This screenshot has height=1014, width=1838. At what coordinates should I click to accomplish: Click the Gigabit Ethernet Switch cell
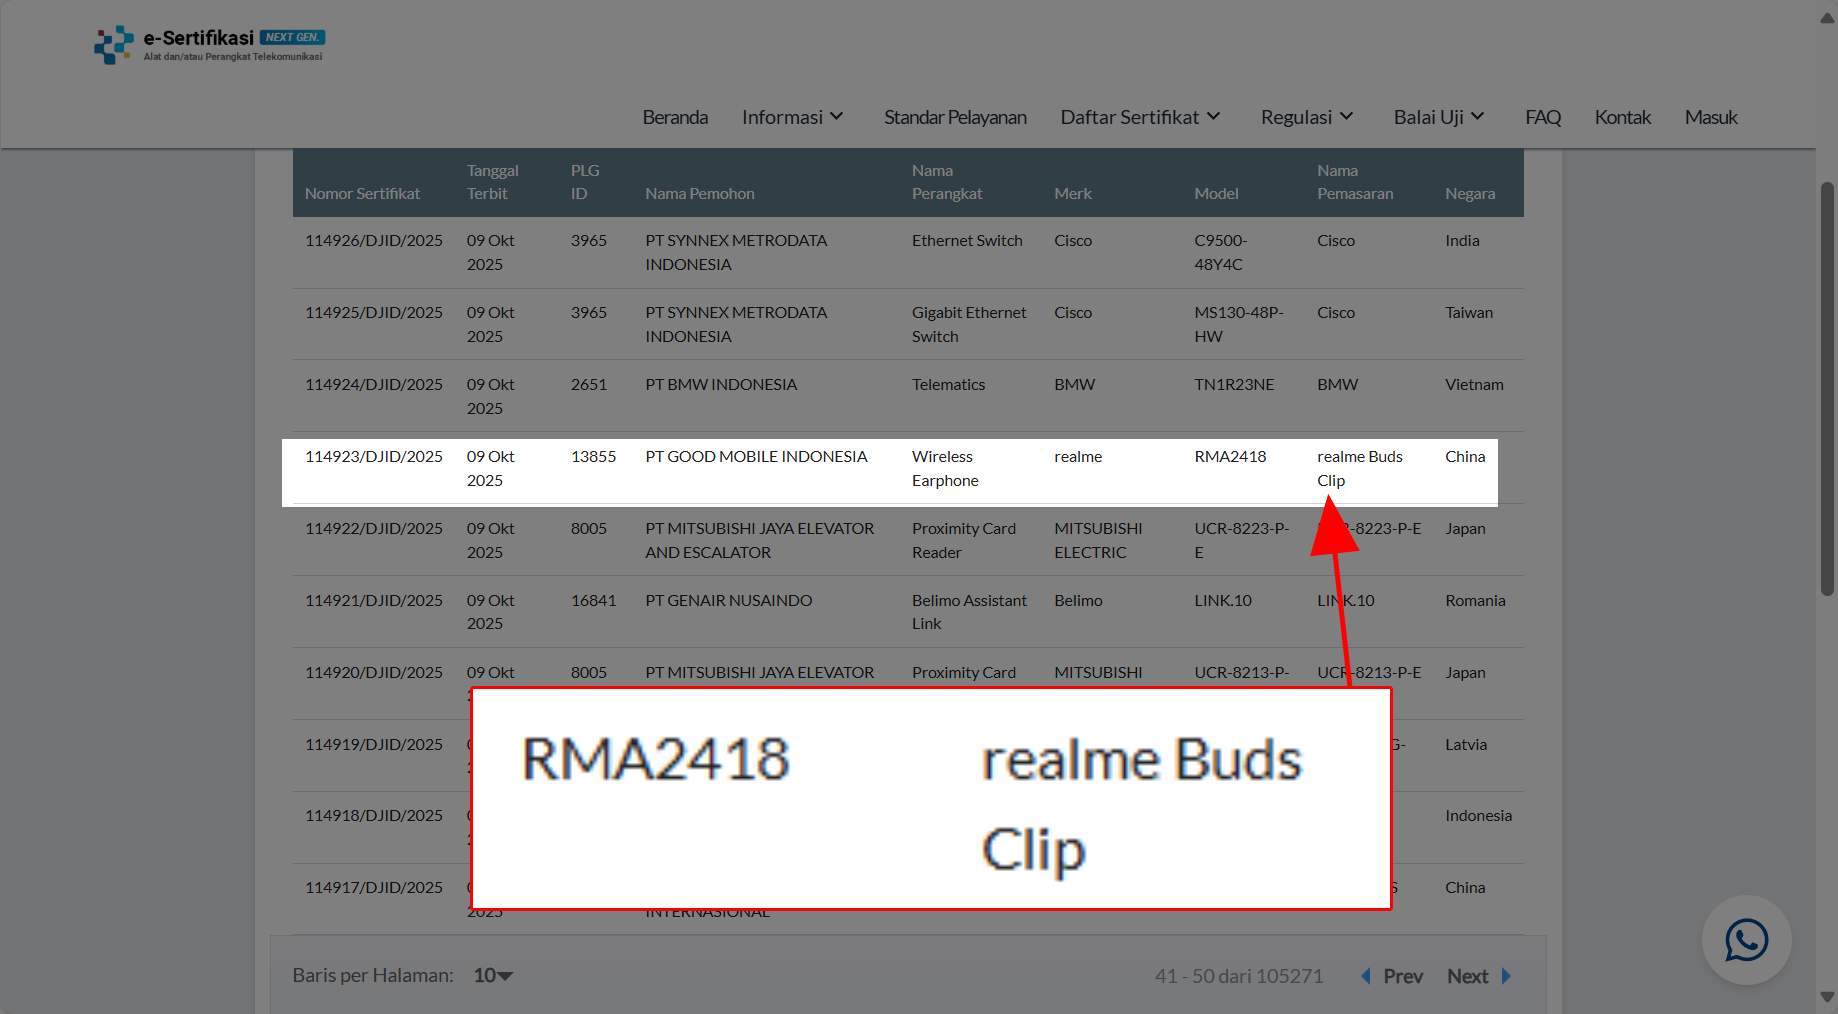coord(969,324)
